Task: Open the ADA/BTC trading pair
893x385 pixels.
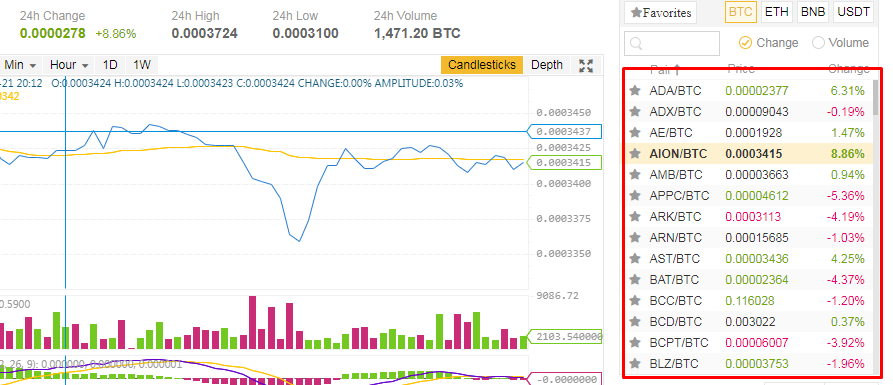Action: 748,90
